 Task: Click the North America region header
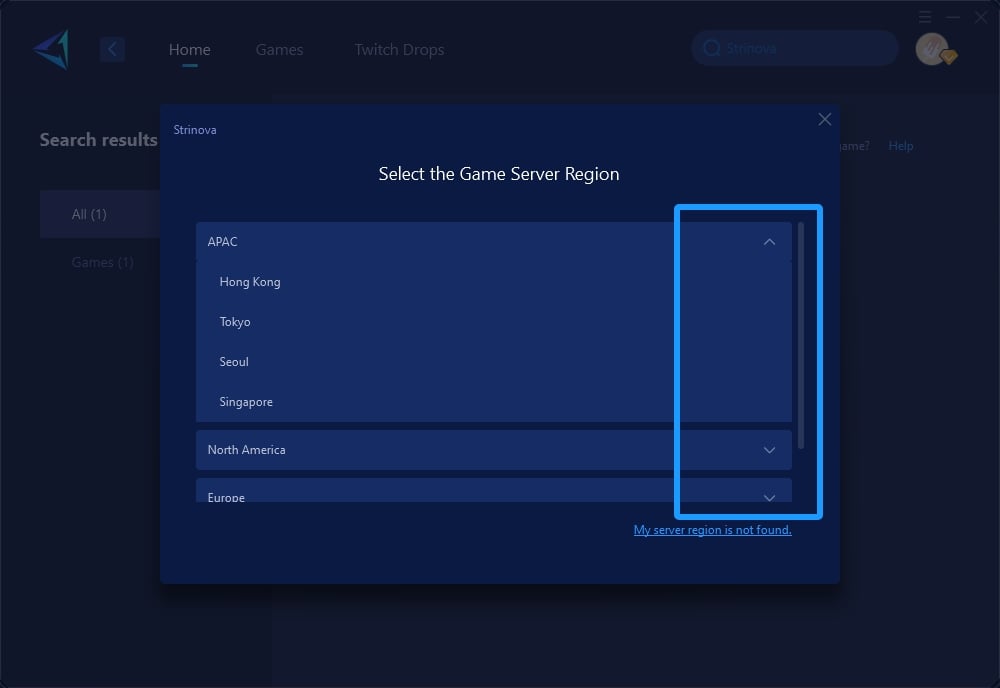(x=494, y=450)
